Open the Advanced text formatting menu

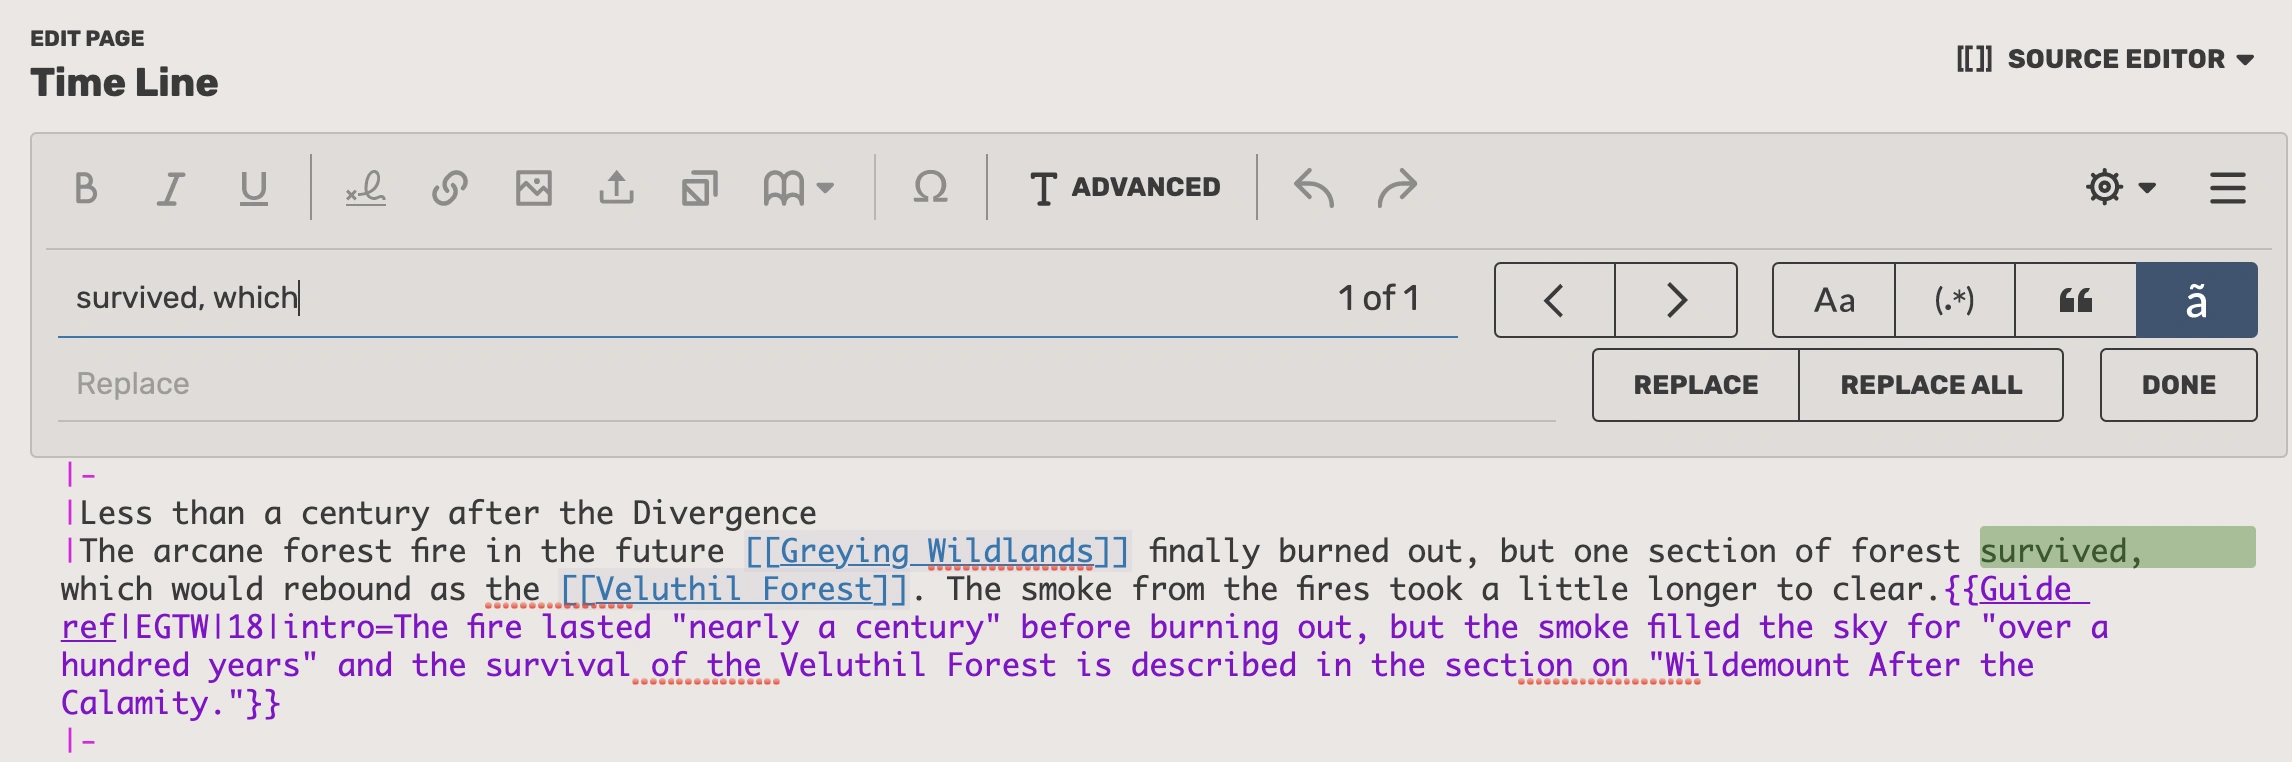1125,187
